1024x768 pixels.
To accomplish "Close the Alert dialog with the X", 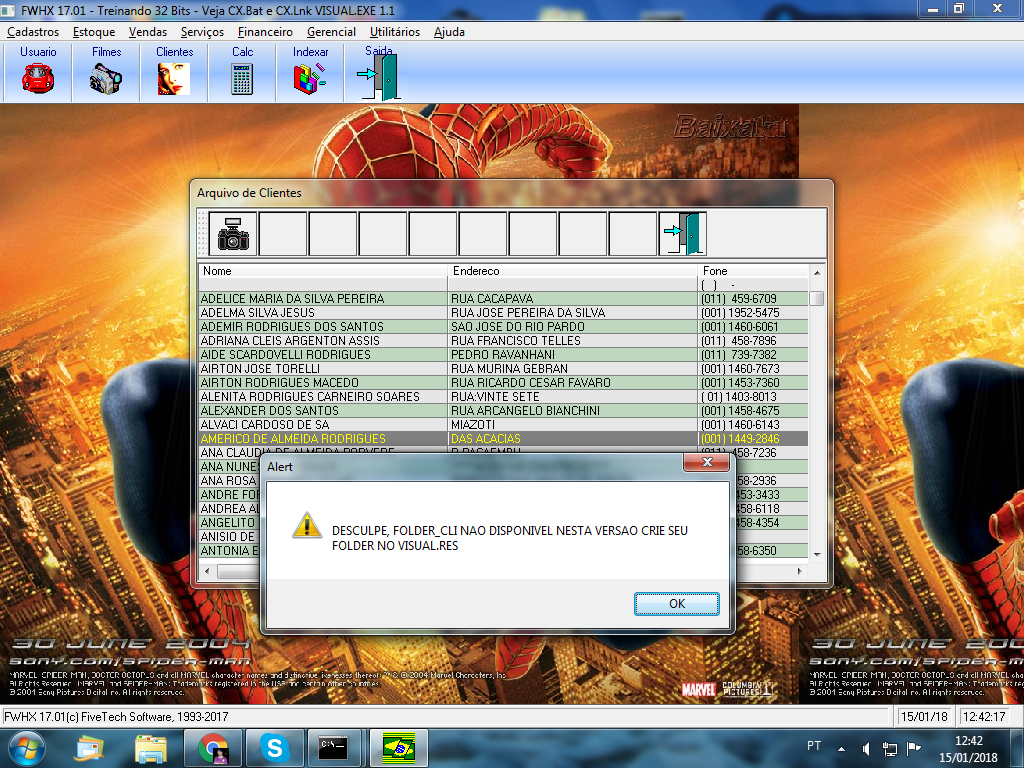I will [707, 462].
